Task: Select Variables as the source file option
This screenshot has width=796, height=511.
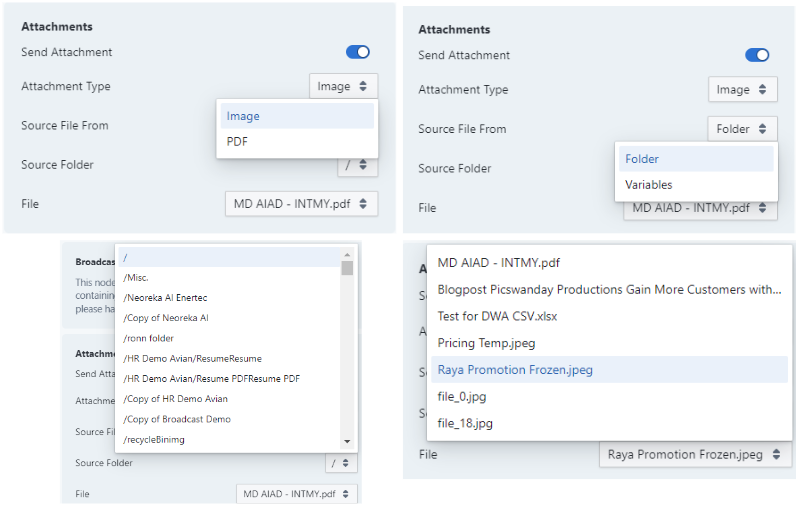Action: [x=648, y=185]
